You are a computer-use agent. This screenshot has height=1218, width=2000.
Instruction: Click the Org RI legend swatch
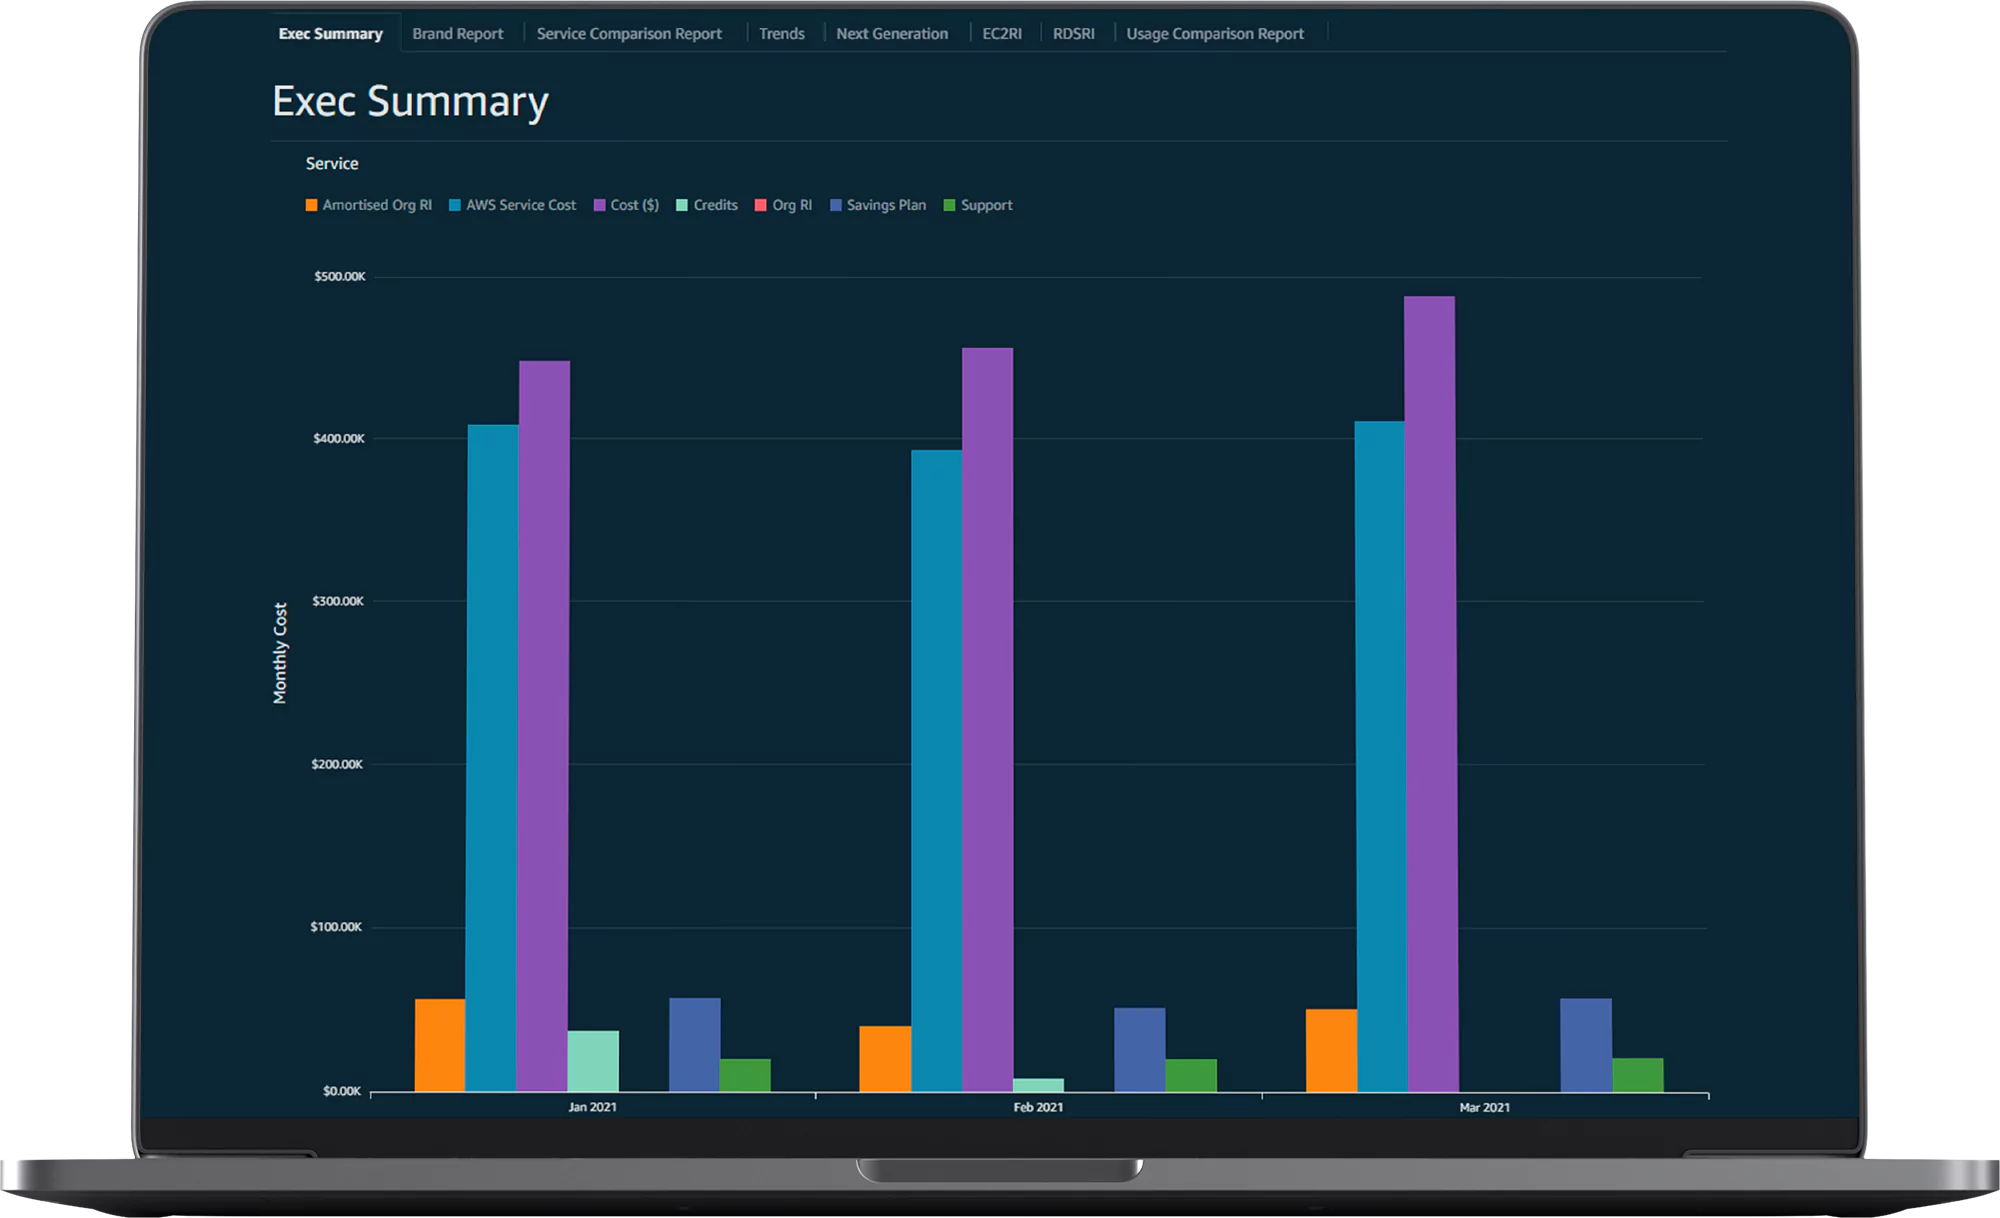pos(761,205)
